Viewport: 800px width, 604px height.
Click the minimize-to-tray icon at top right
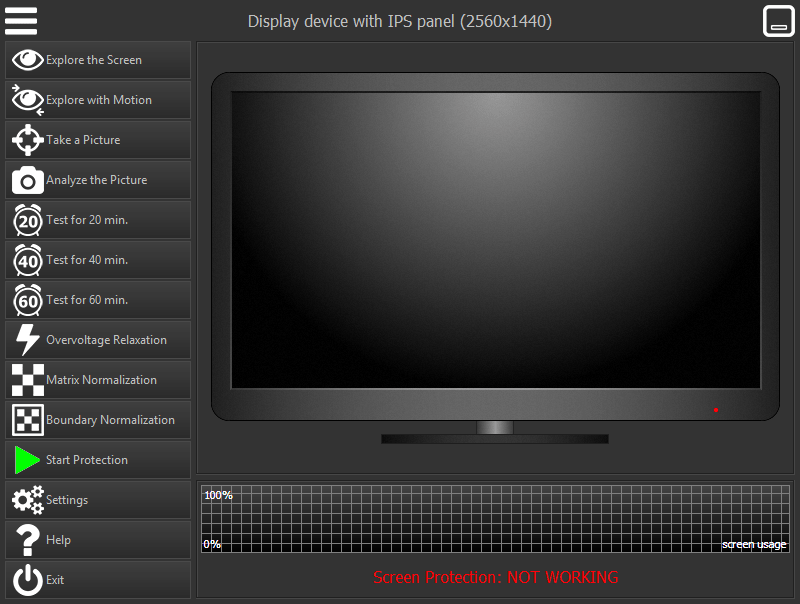pos(778,21)
